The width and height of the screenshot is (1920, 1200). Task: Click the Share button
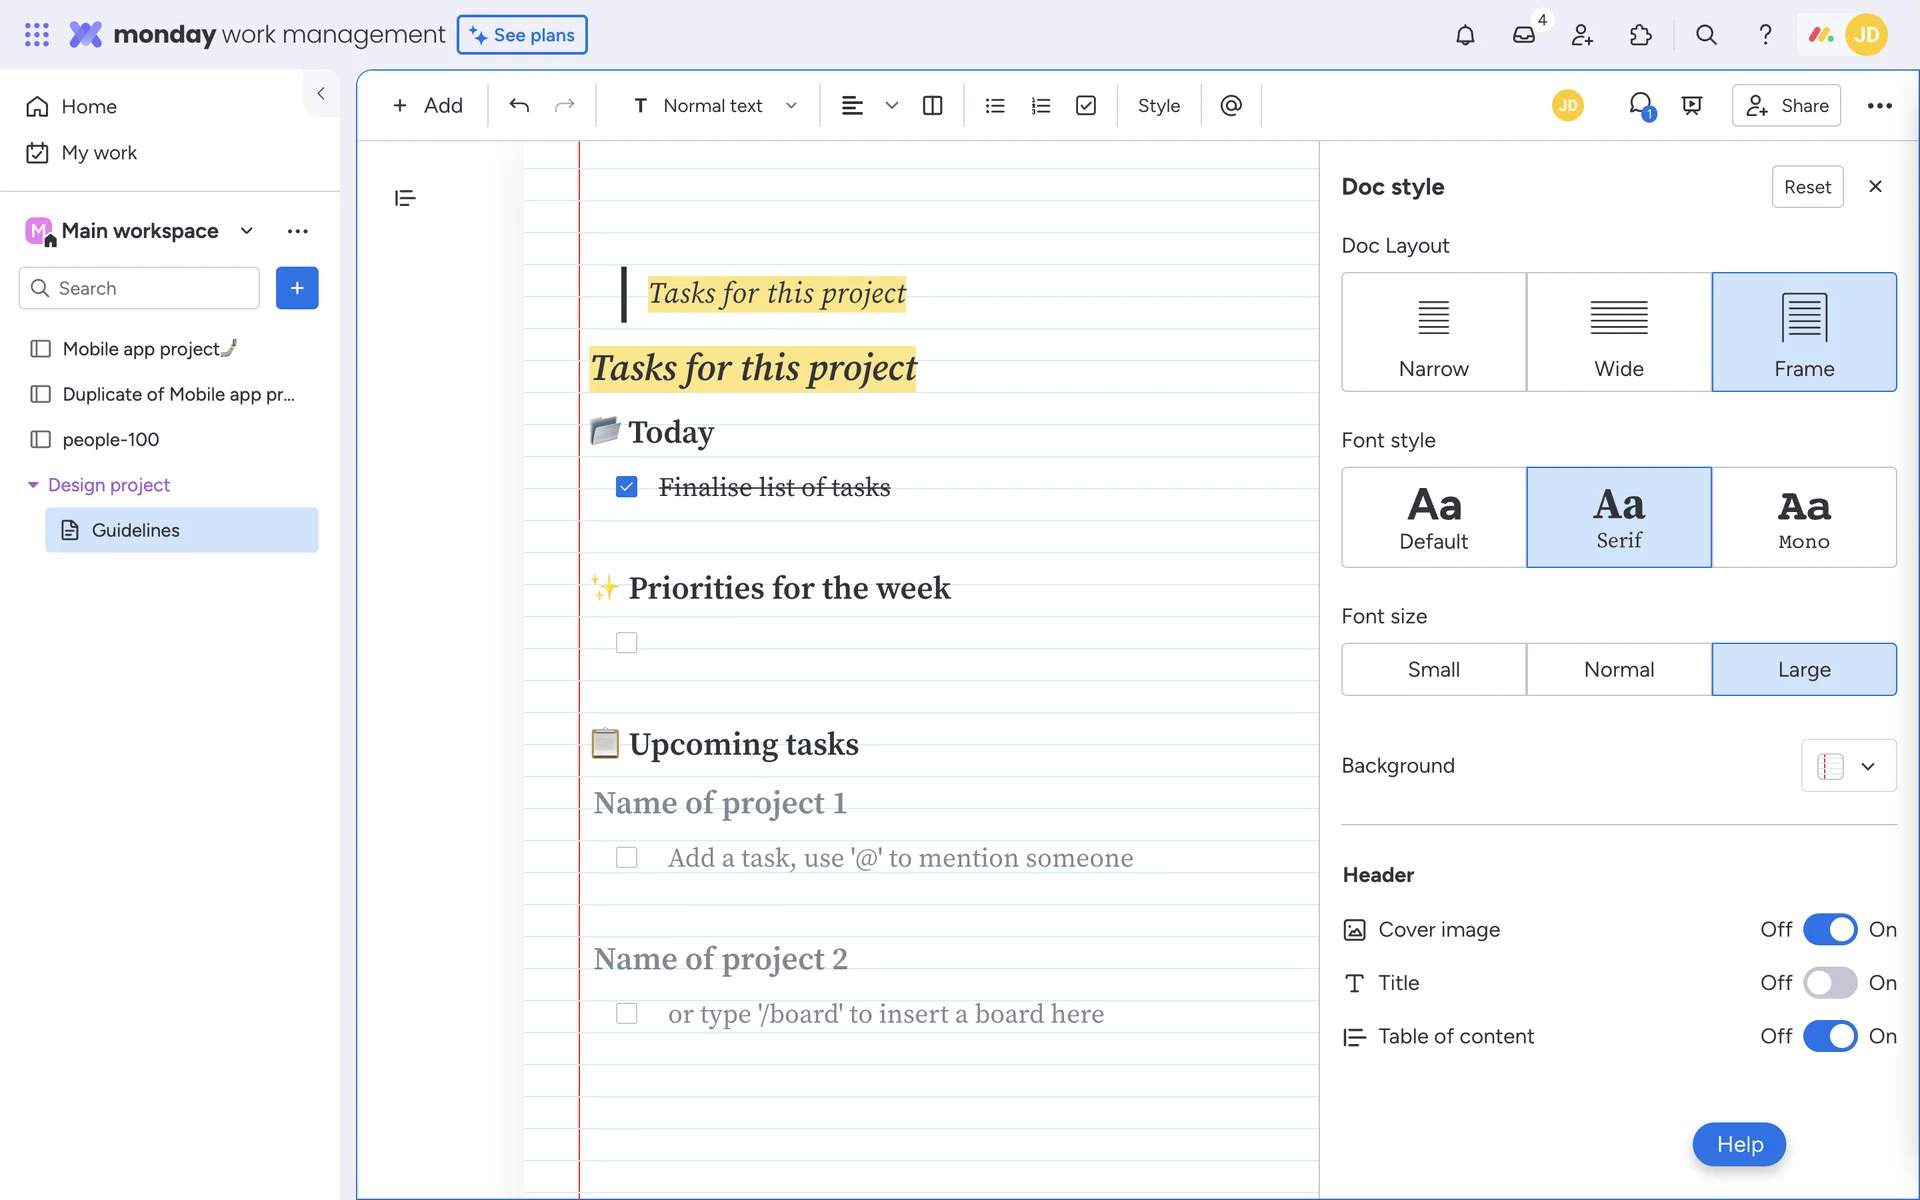[x=1786, y=105]
